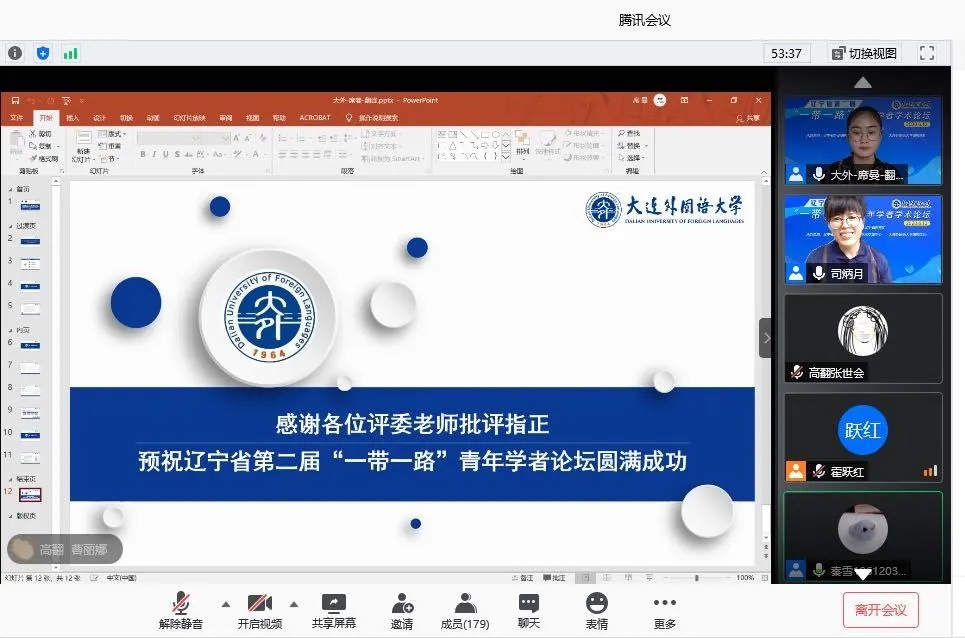Enter fullscreen mode icon at top right

coord(927,53)
